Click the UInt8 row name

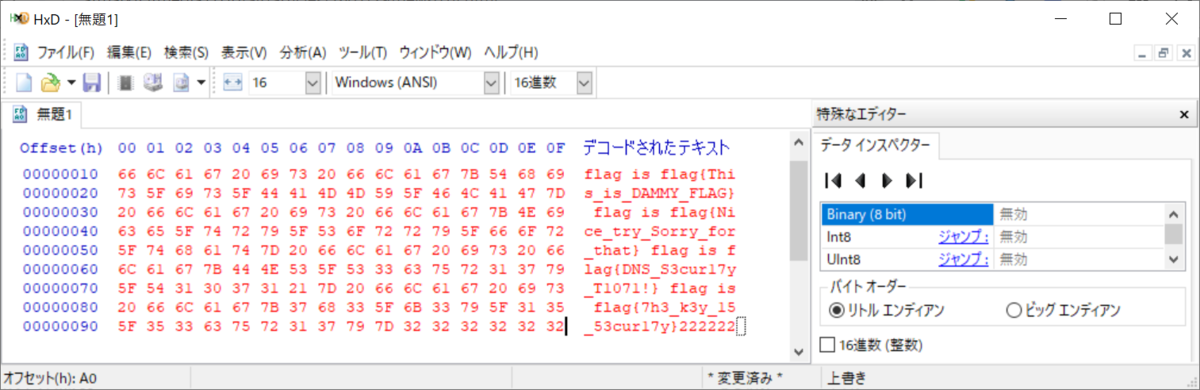point(844,259)
